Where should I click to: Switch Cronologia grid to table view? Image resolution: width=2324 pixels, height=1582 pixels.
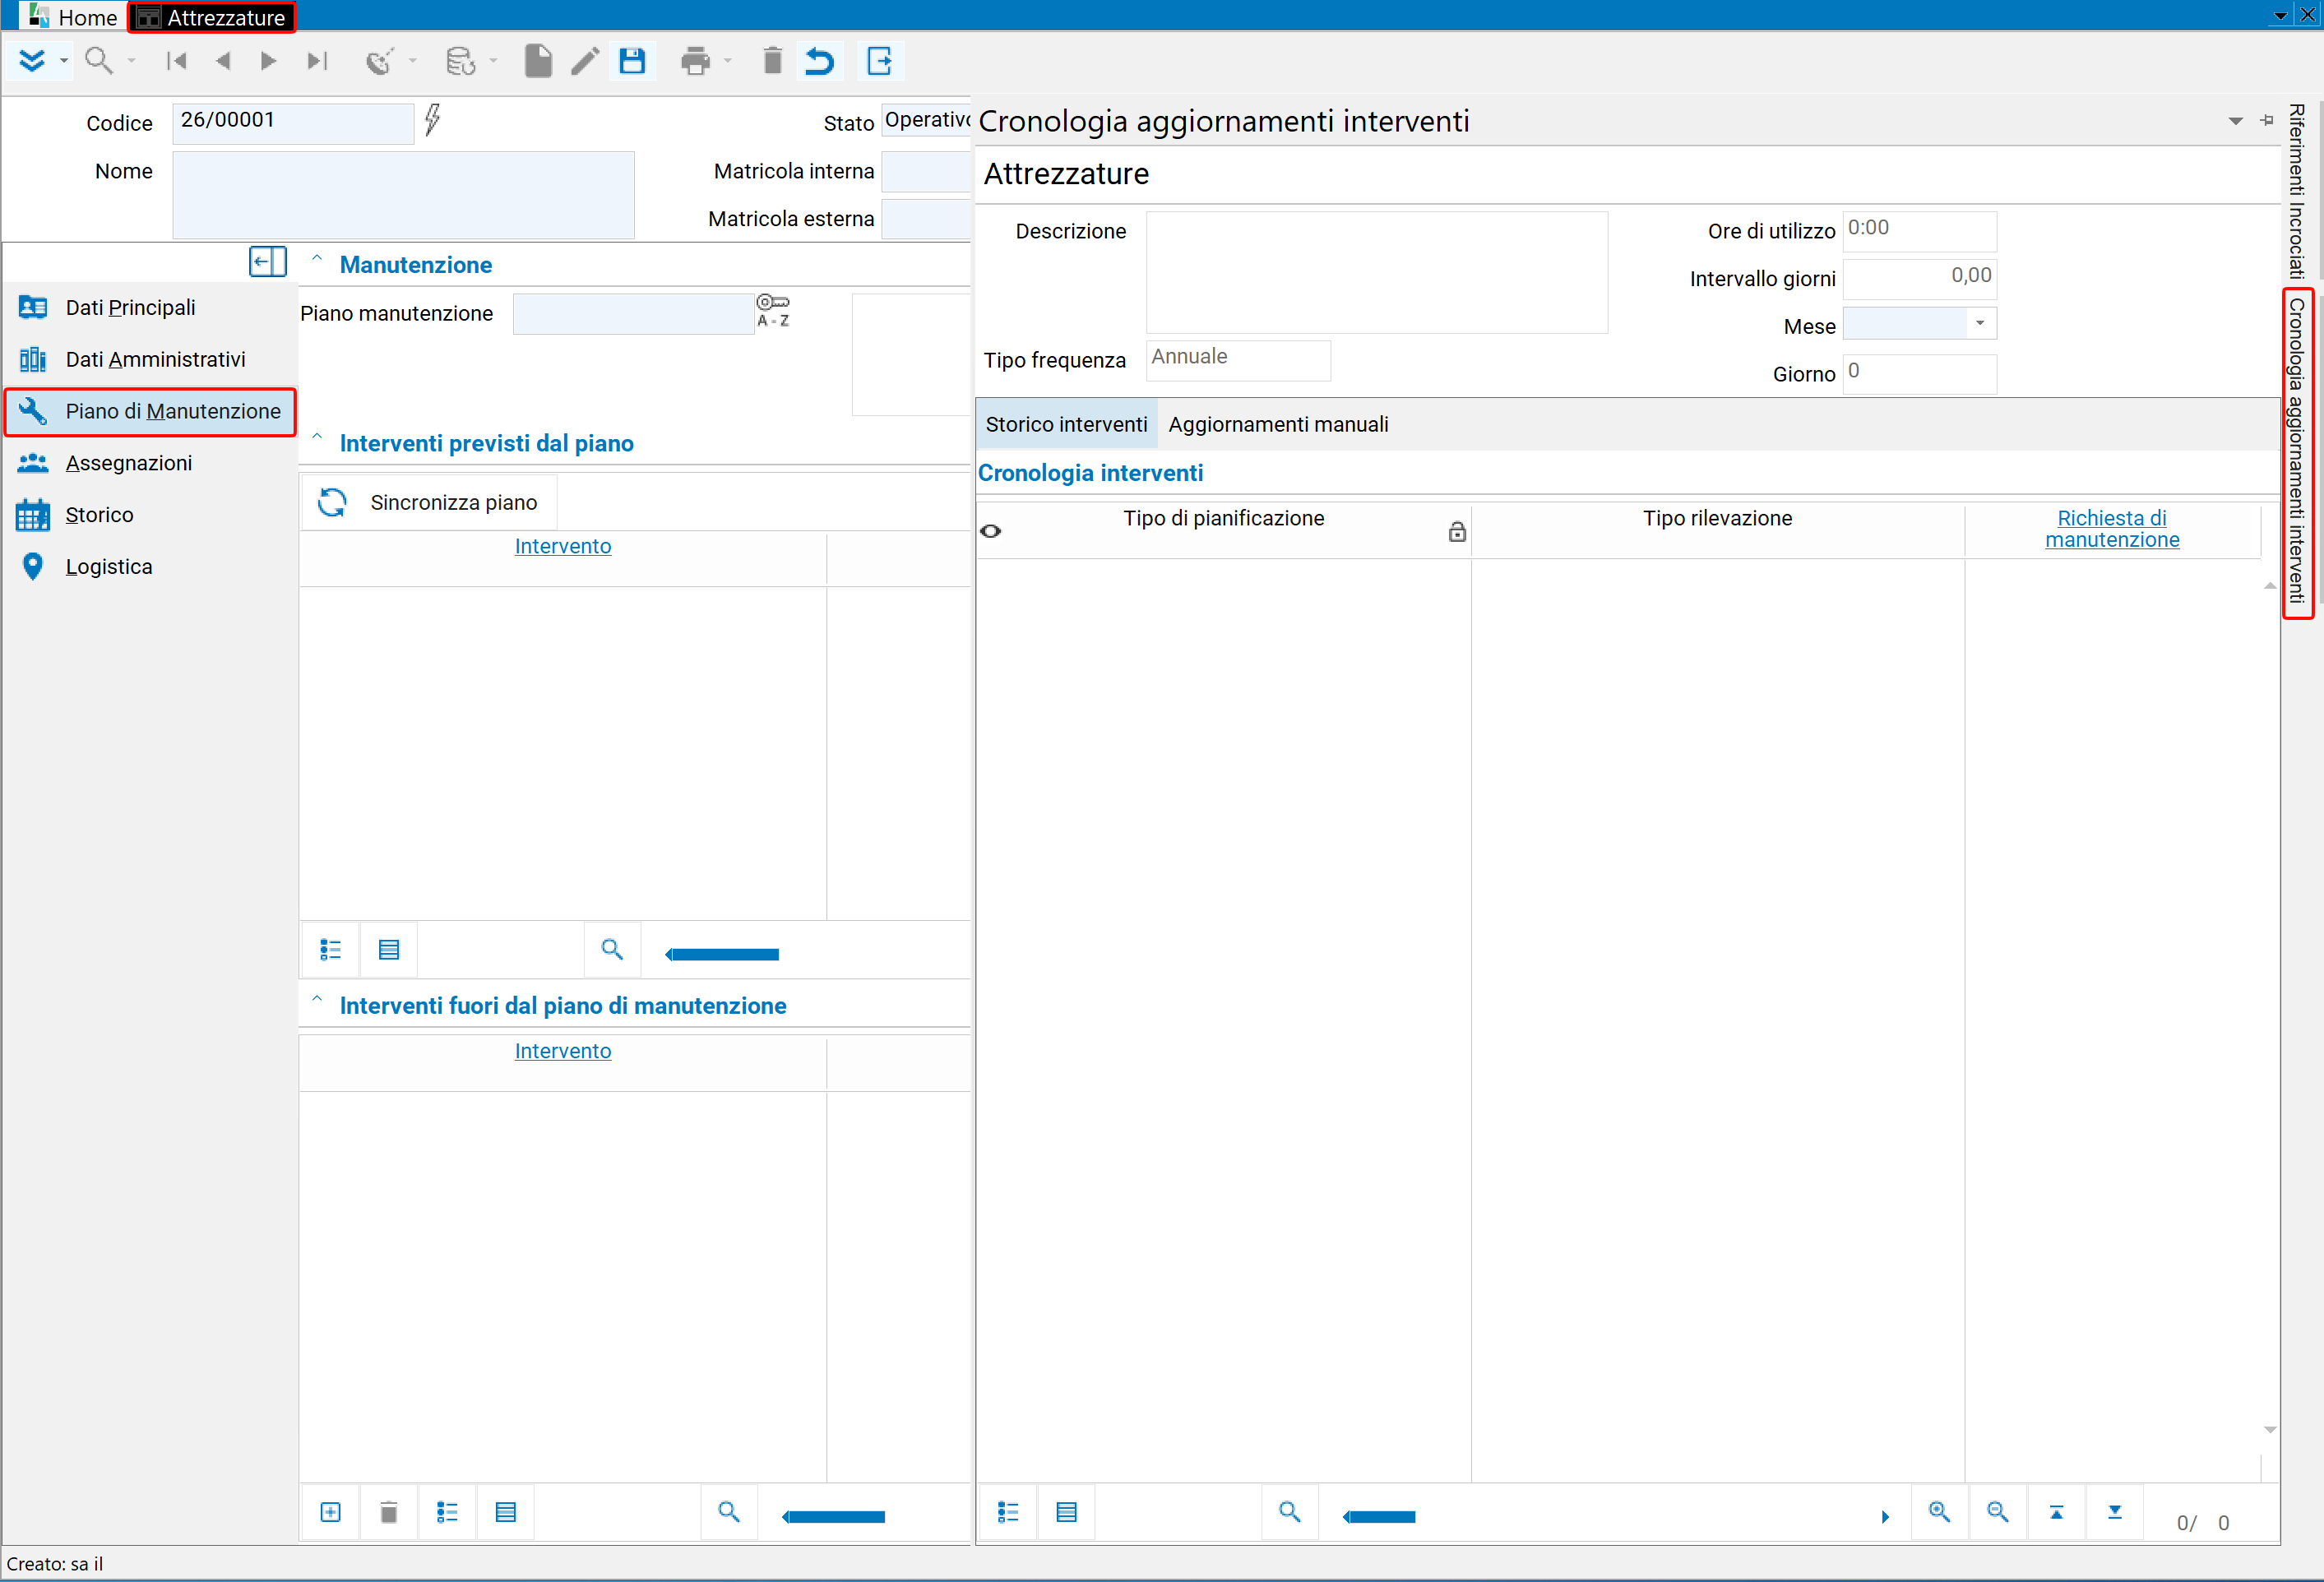(x=1067, y=1512)
